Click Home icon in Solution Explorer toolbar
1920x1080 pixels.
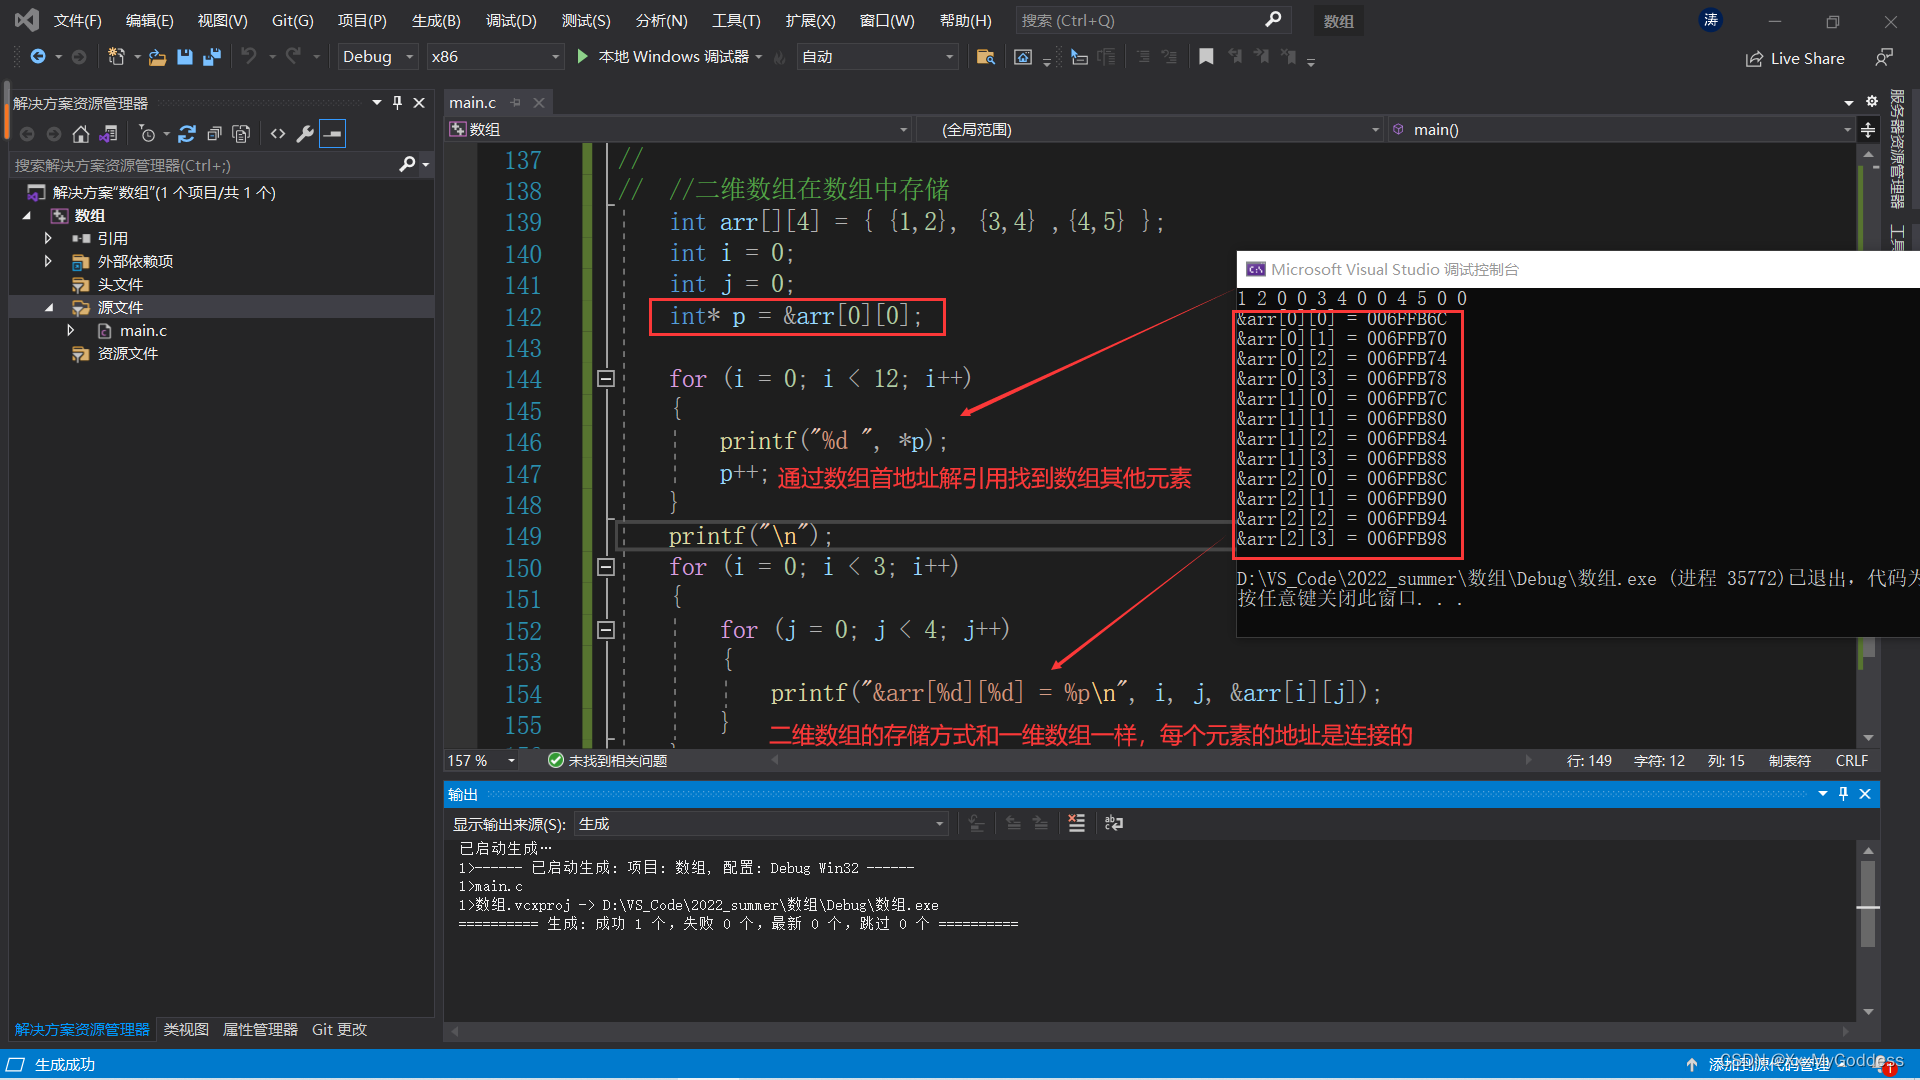click(x=81, y=133)
